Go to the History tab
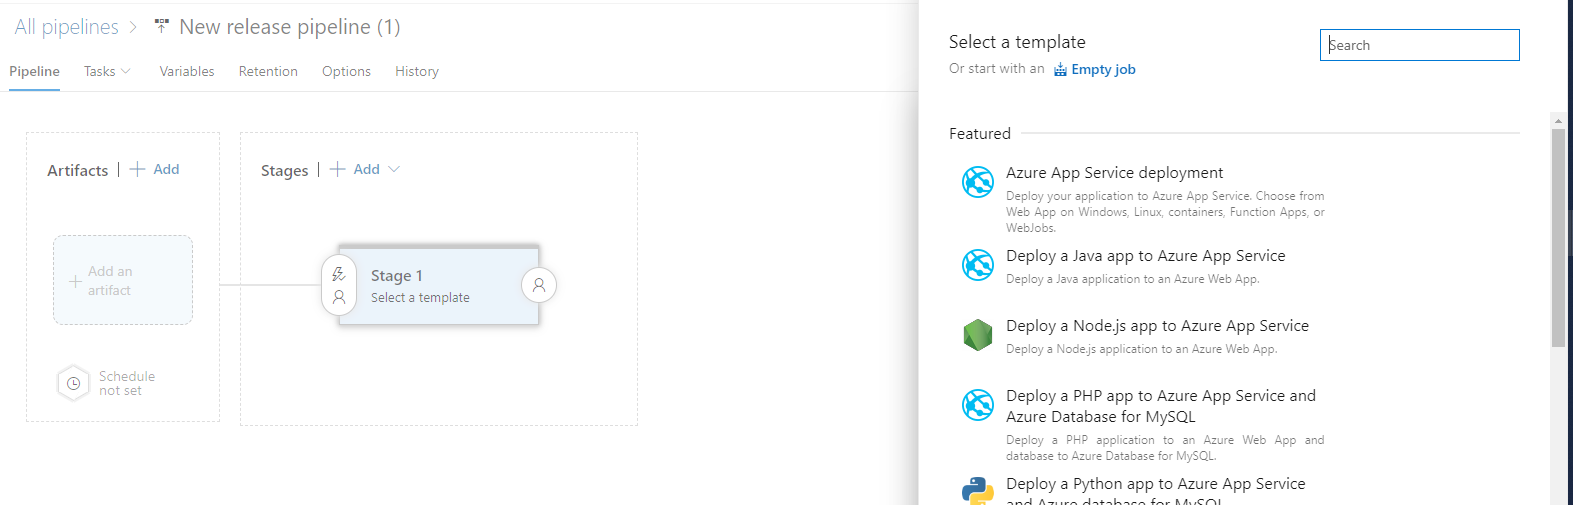The height and width of the screenshot is (505, 1573). point(417,71)
